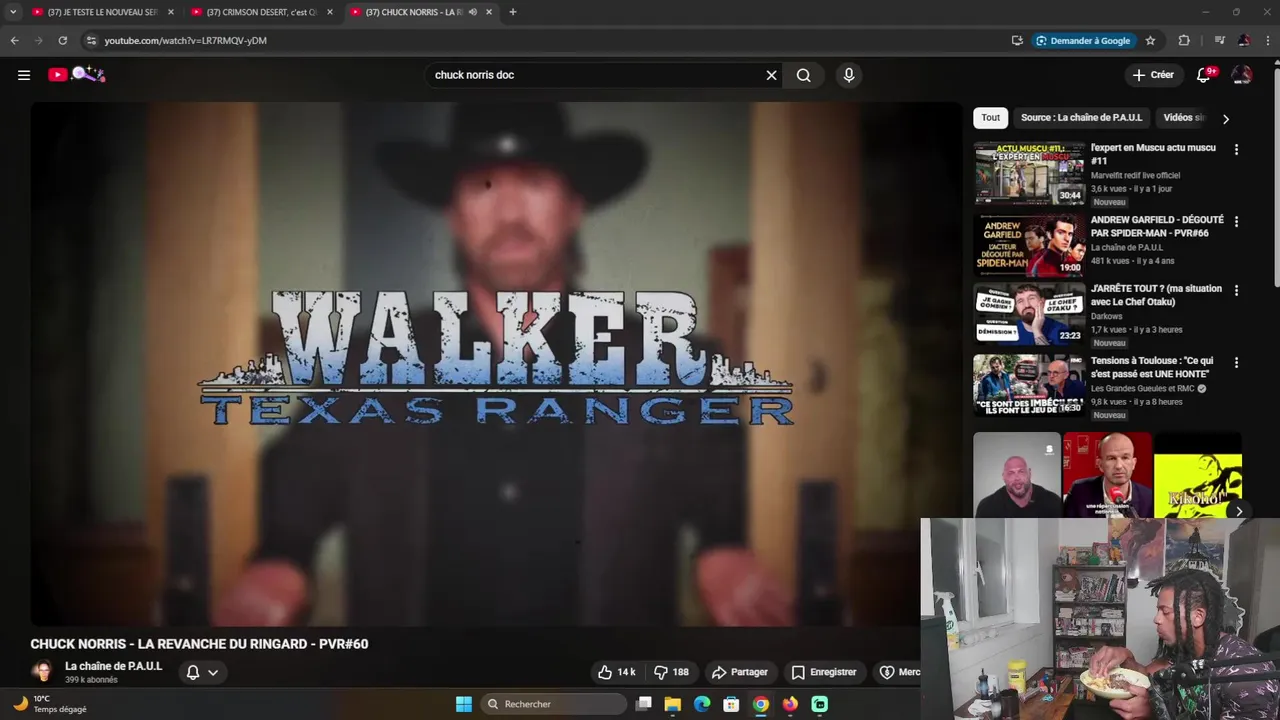The image size is (1280, 720).
Task: Open the YouTube hamburger guide menu
Action: (x=24, y=75)
